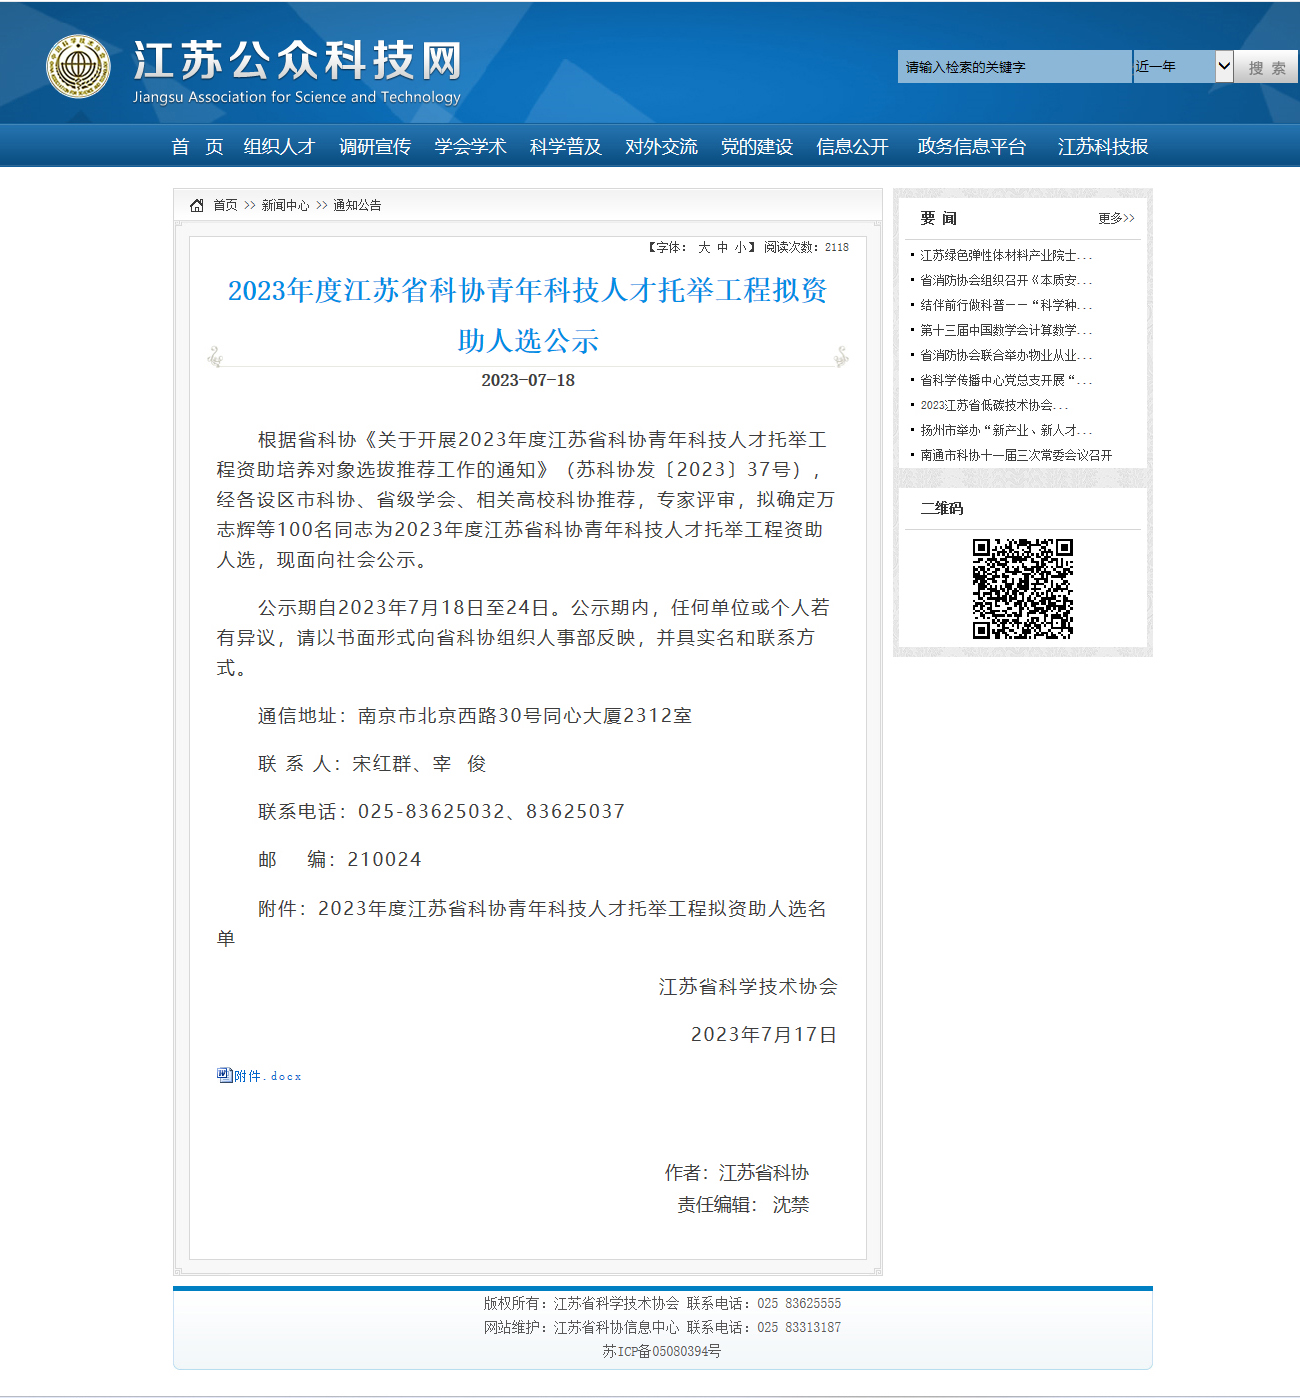1300x1398 pixels.
Task: Click the 联系电话 025-83625032 line
Action: click(x=441, y=811)
